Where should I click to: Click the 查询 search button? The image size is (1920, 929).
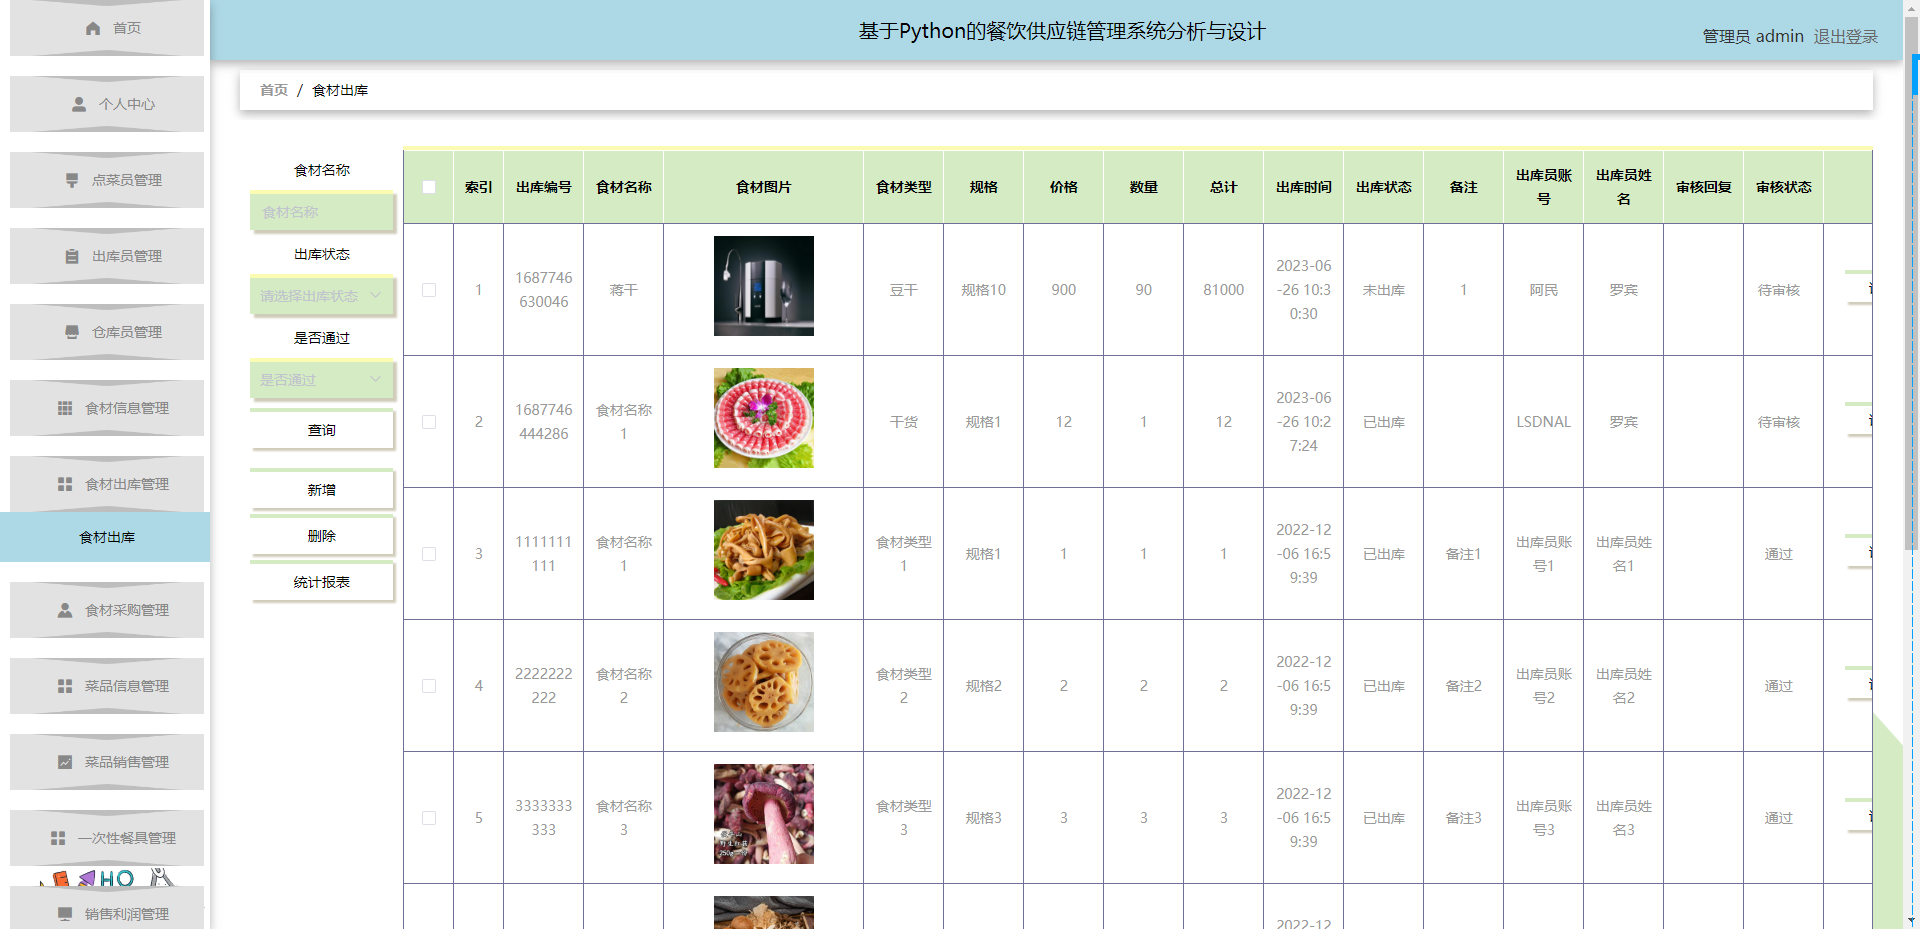coord(322,430)
